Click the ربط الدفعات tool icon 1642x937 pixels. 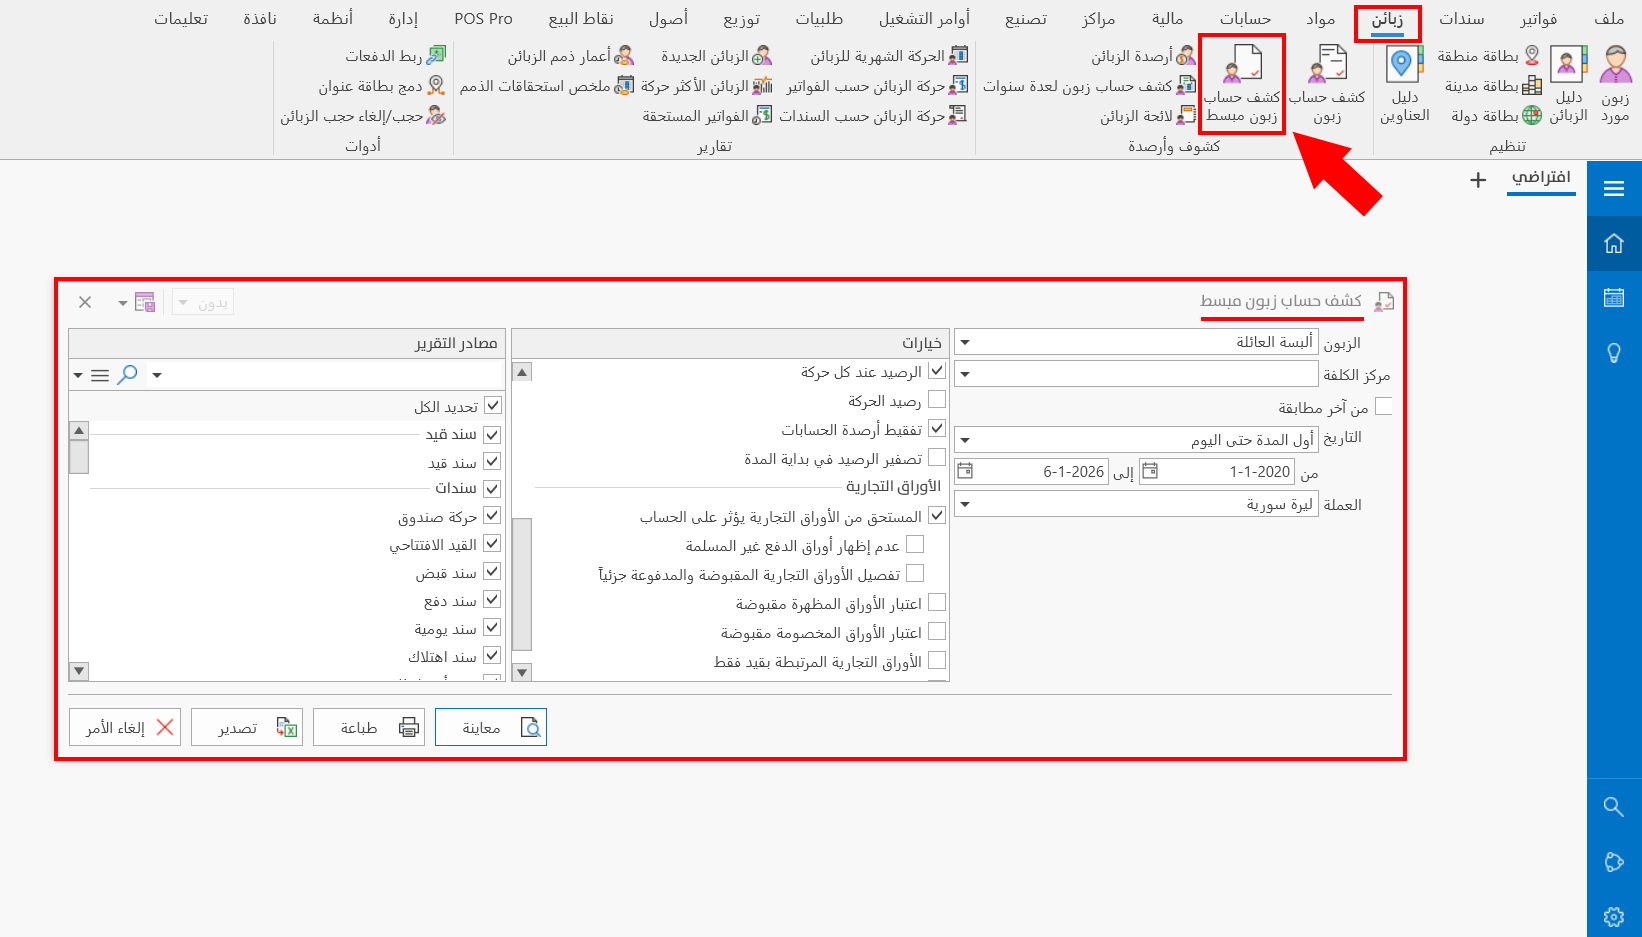[x=437, y=55]
